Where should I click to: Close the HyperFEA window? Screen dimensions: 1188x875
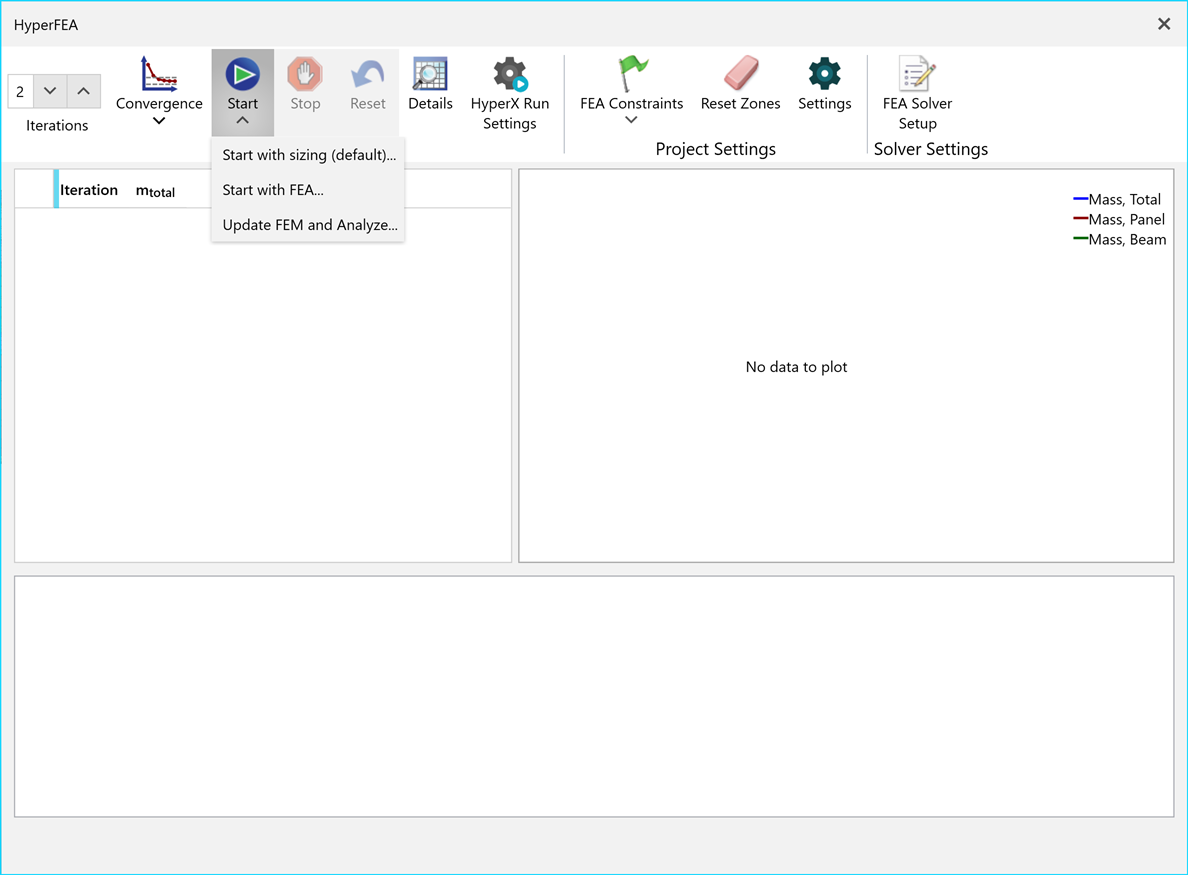click(1164, 24)
